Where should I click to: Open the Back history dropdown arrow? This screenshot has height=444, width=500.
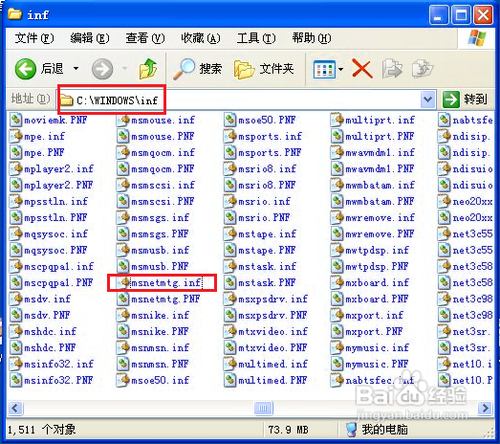[x=76, y=69]
